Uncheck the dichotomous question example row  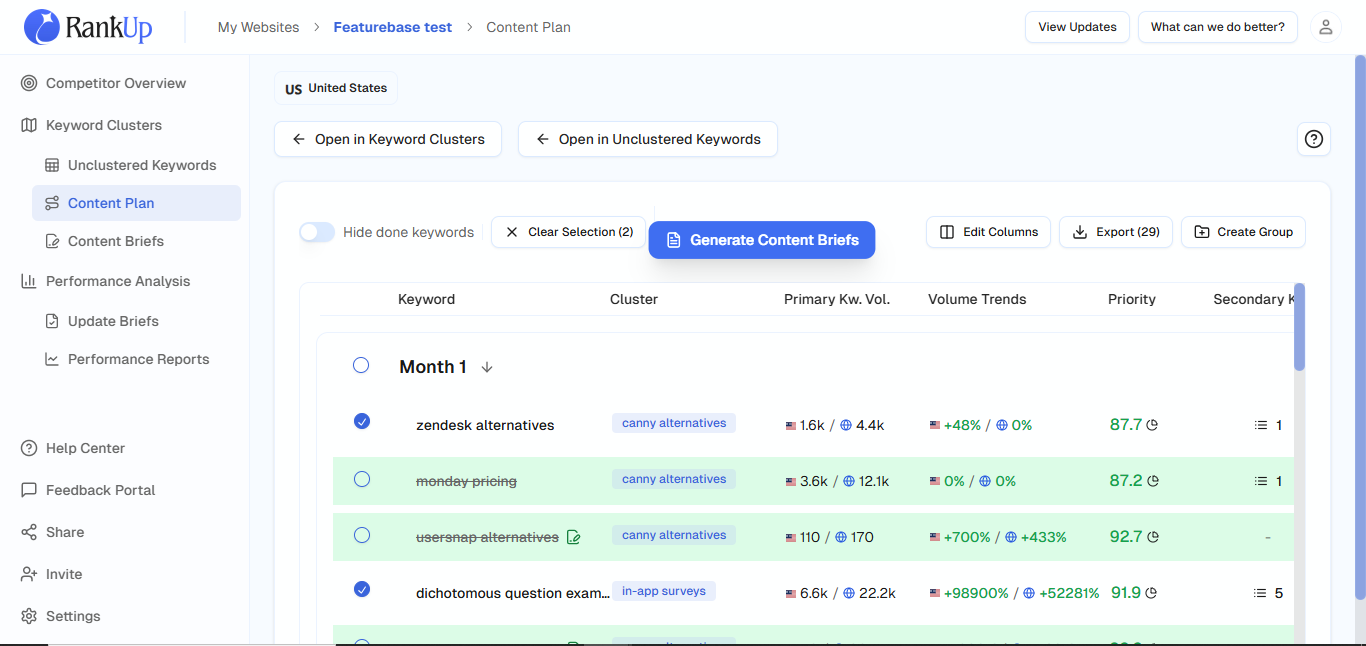pos(362,589)
